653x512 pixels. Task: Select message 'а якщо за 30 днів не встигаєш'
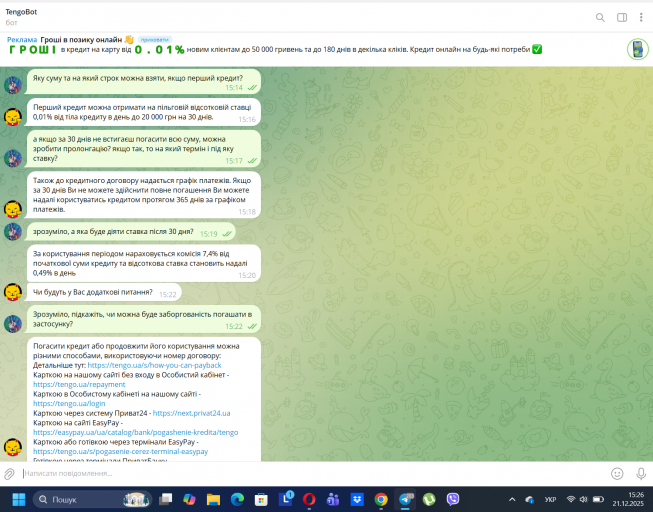144,149
